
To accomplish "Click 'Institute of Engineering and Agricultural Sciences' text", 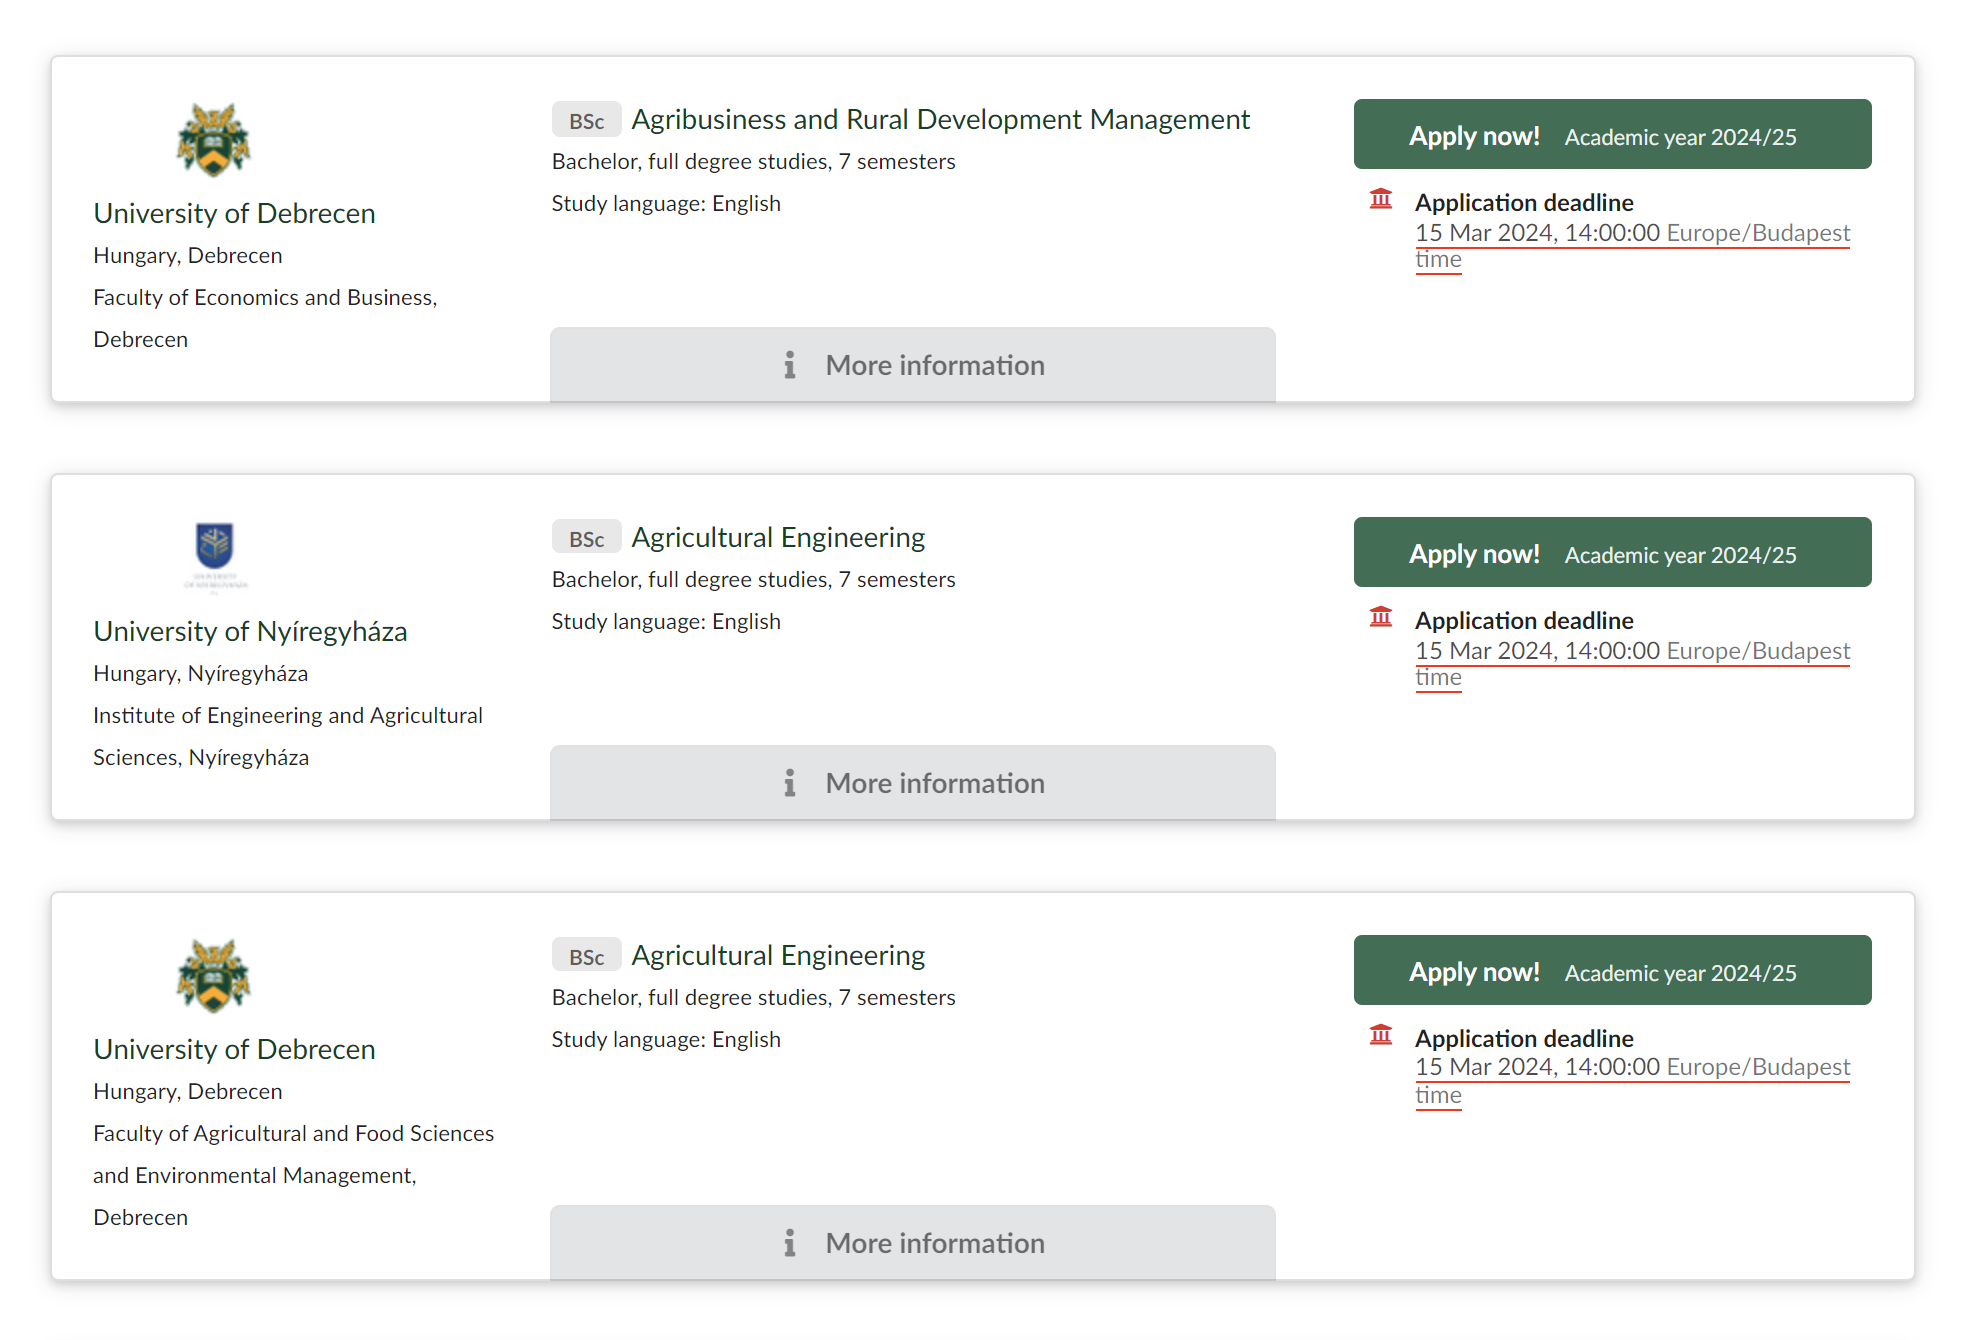I will [288, 736].
